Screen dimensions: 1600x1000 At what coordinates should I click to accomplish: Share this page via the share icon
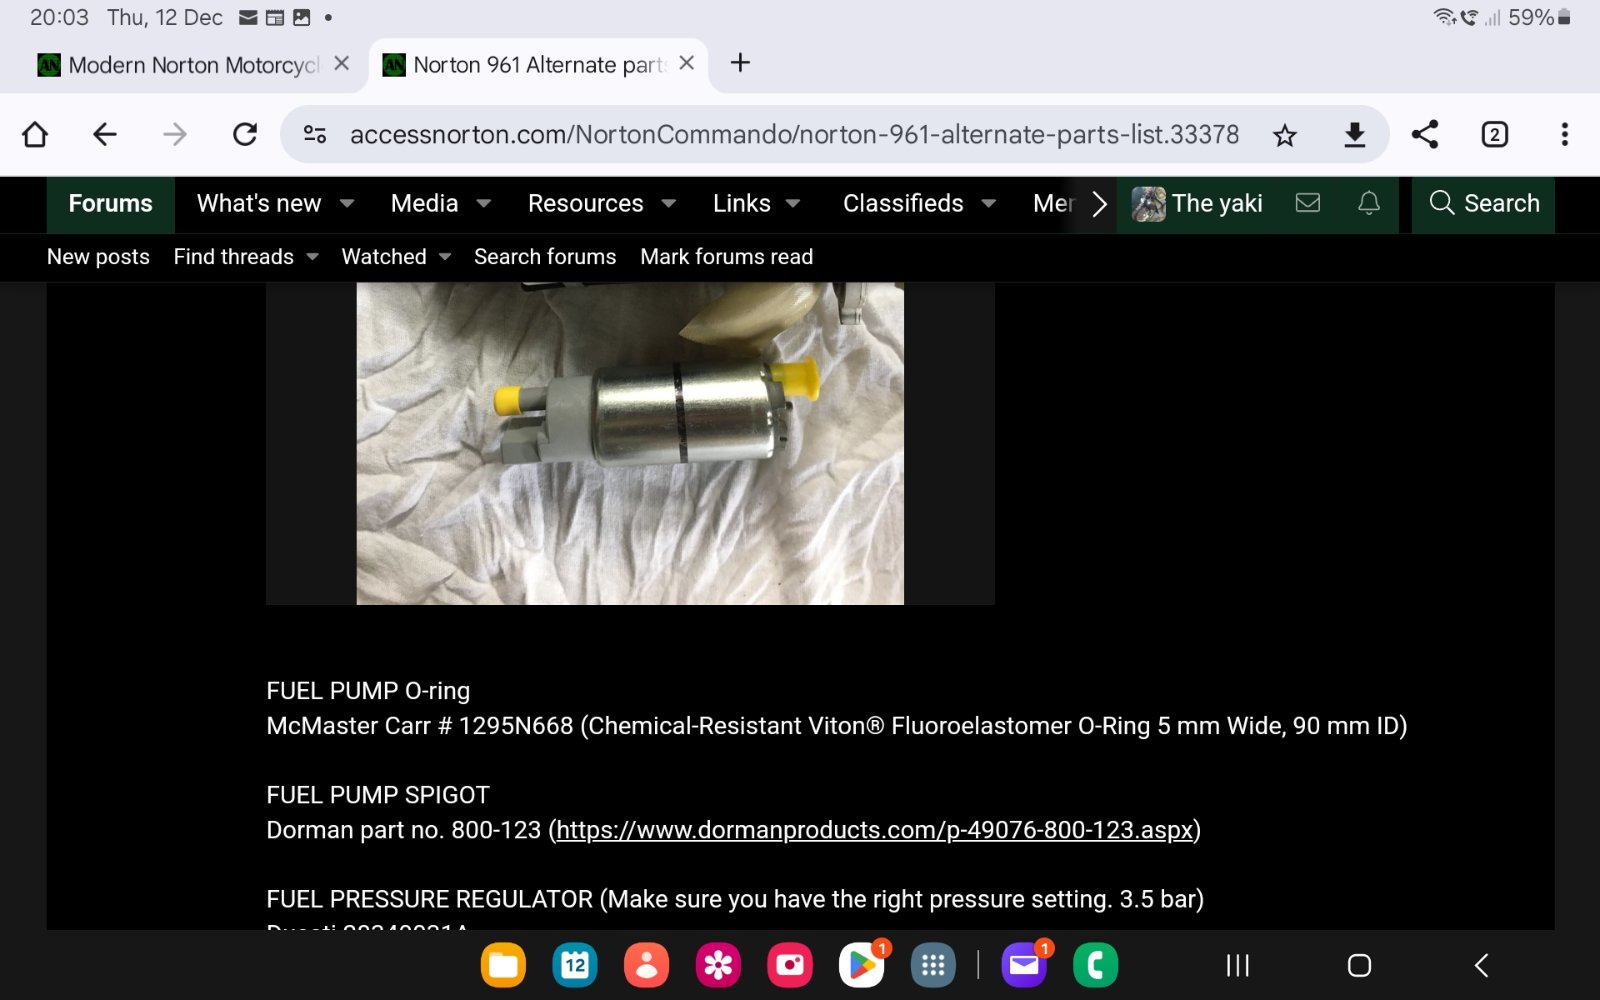[1425, 134]
